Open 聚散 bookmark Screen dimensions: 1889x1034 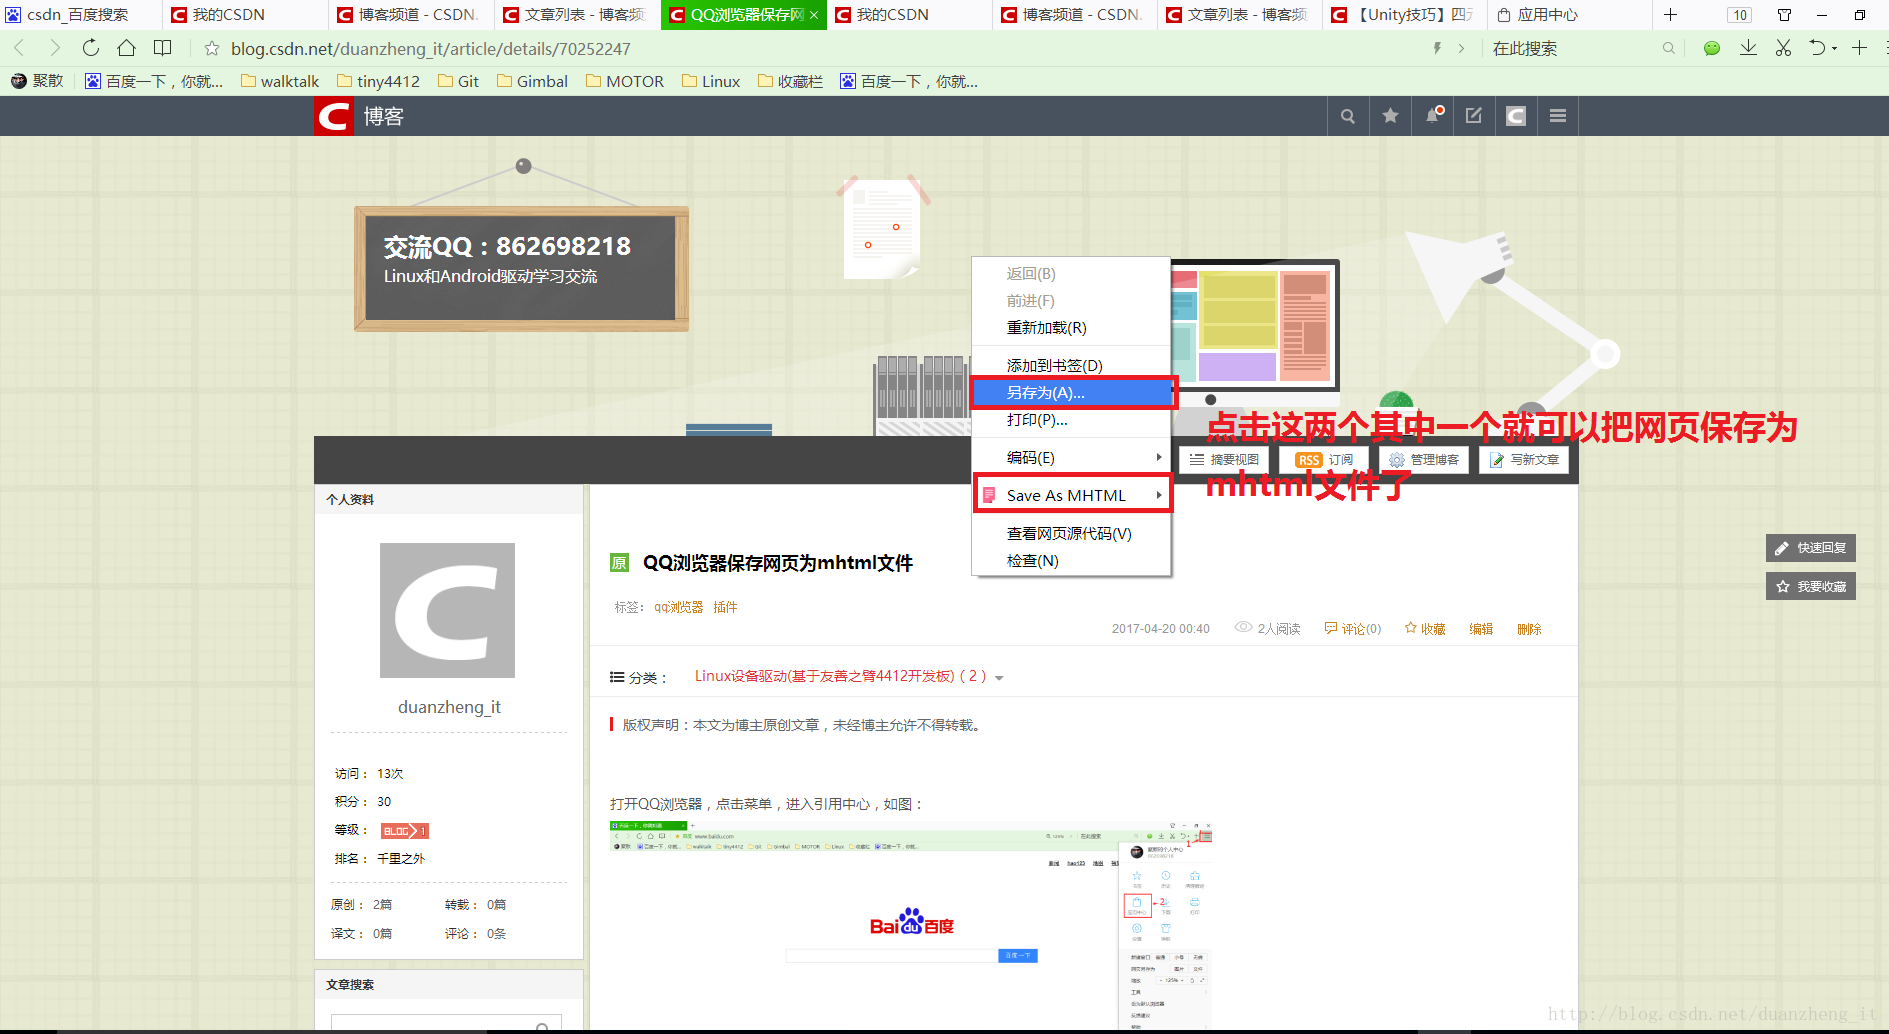point(37,81)
